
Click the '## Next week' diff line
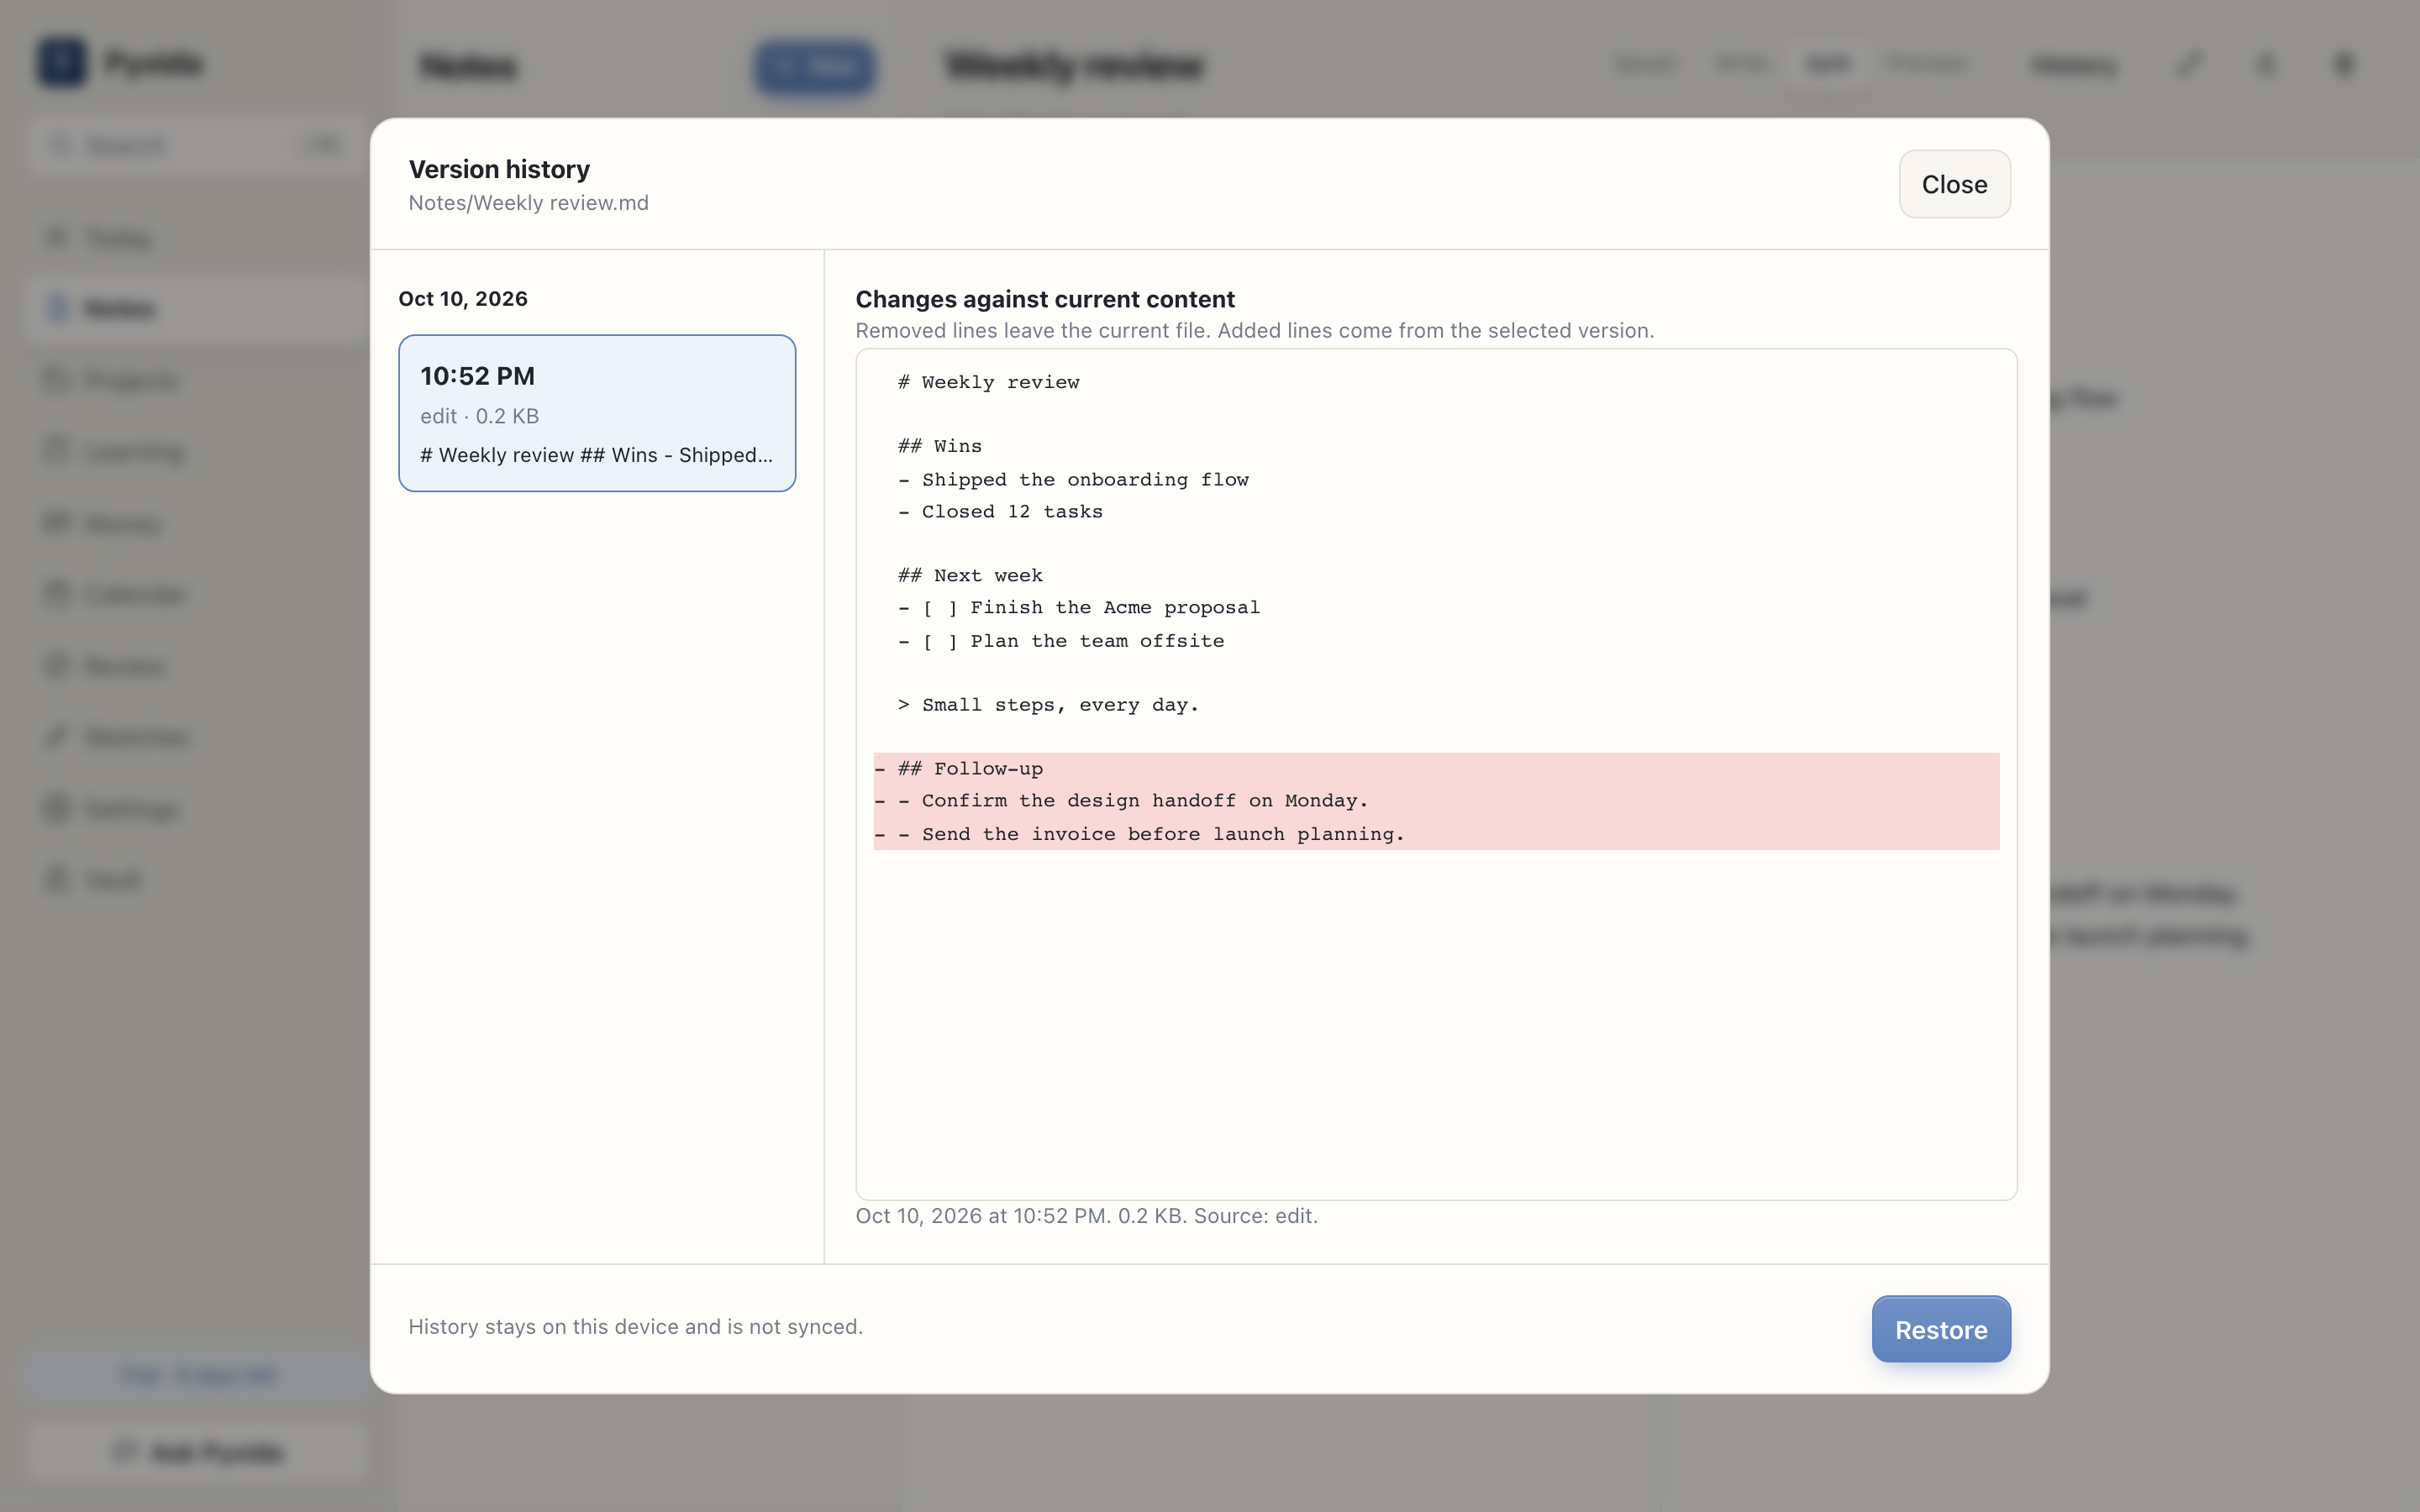(1436, 575)
